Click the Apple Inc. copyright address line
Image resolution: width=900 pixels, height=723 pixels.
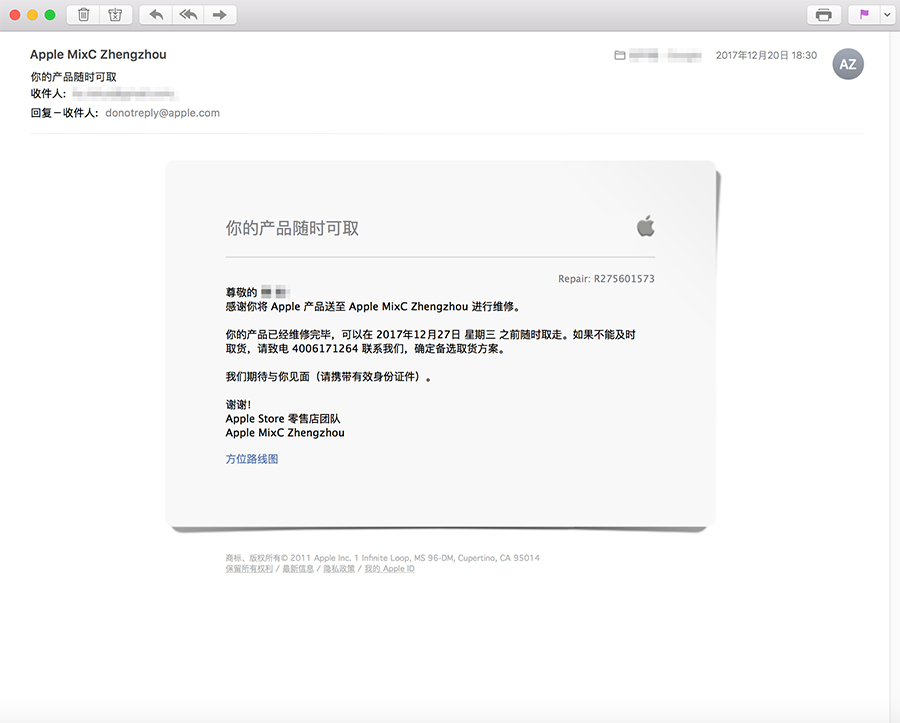382,558
